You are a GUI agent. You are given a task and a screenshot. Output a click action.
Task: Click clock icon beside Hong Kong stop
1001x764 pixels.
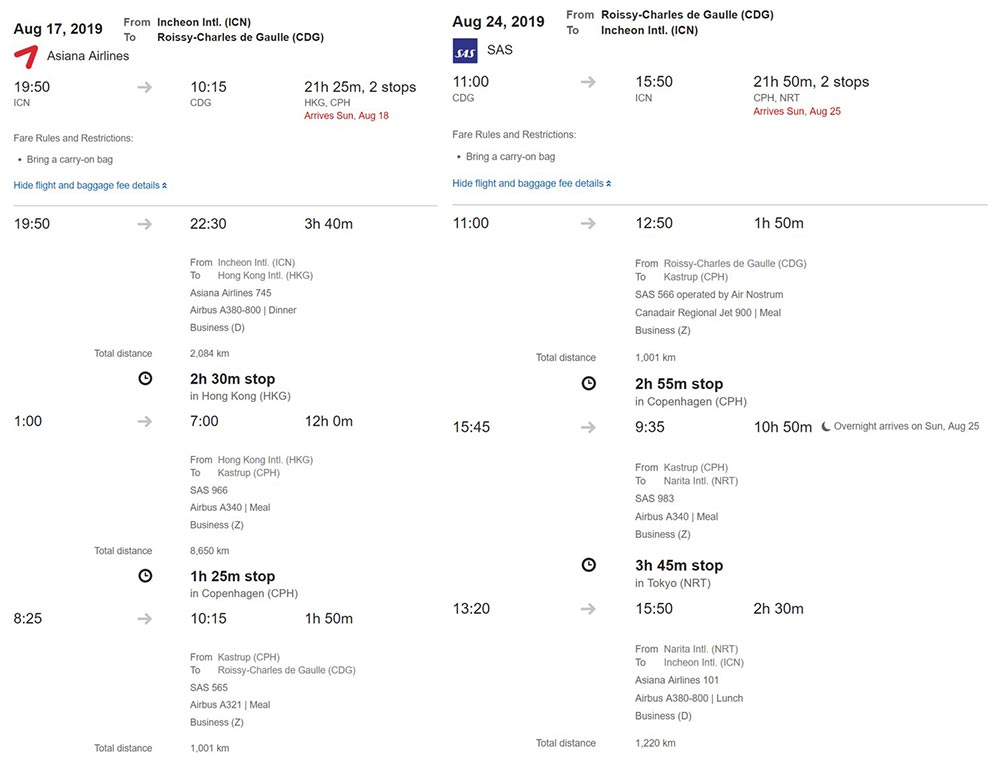point(145,379)
